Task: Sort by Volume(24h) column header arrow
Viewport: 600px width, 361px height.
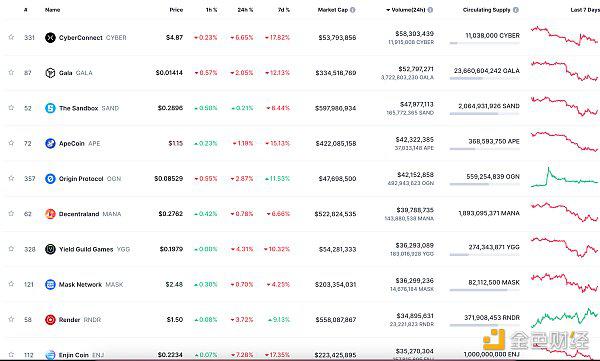Action: [388, 10]
